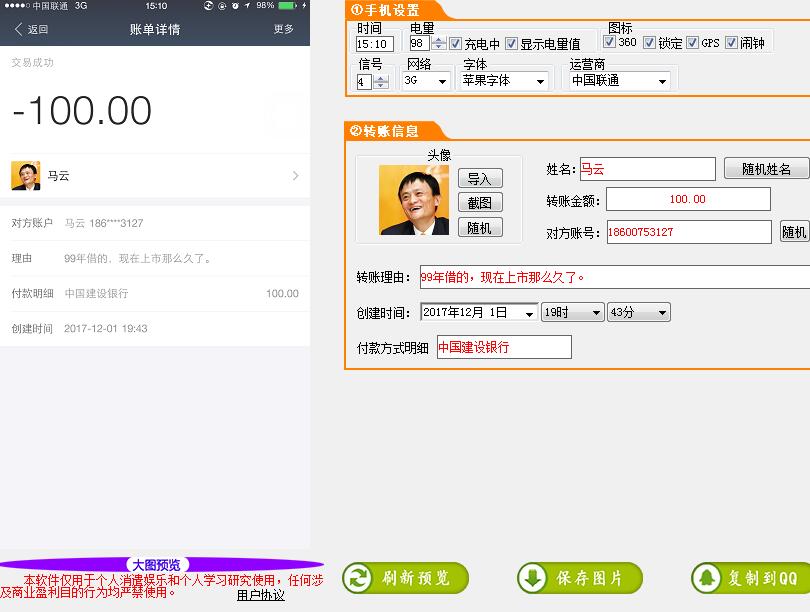Toggle the 360 icon checkbox
Screen dimensions: 810x612
pos(609,42)
